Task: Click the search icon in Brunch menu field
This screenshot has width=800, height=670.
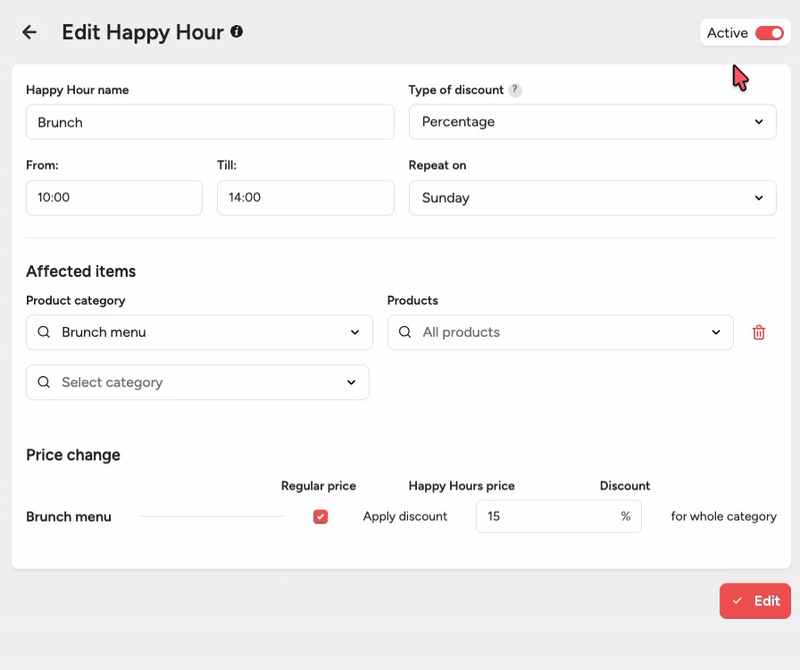Action: 44,332
